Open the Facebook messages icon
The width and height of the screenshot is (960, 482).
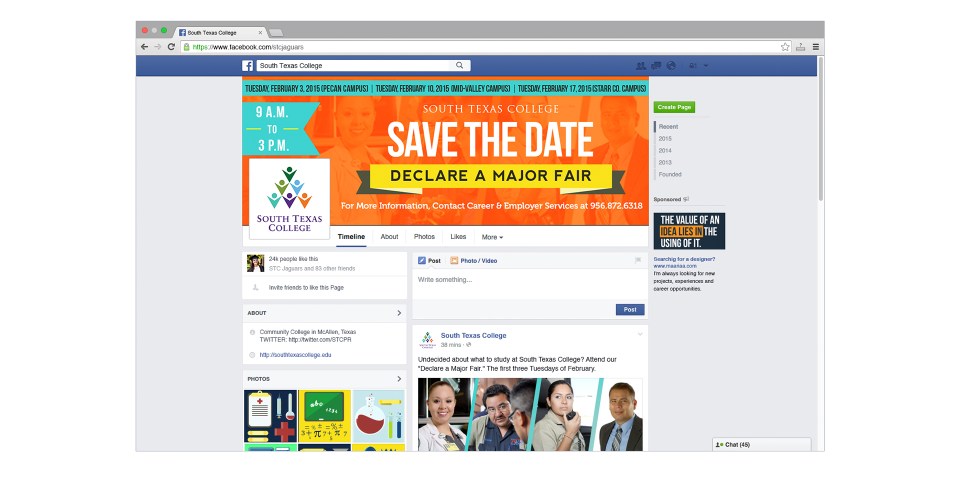point(656,66)
